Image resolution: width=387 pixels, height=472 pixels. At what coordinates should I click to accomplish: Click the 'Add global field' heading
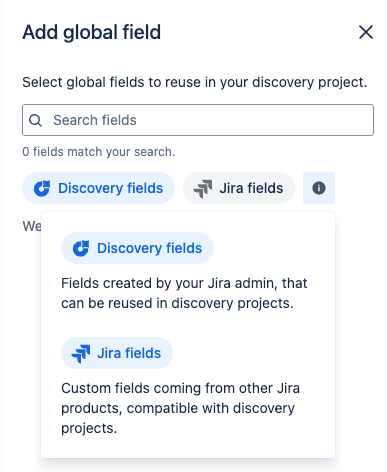point(92,32)
